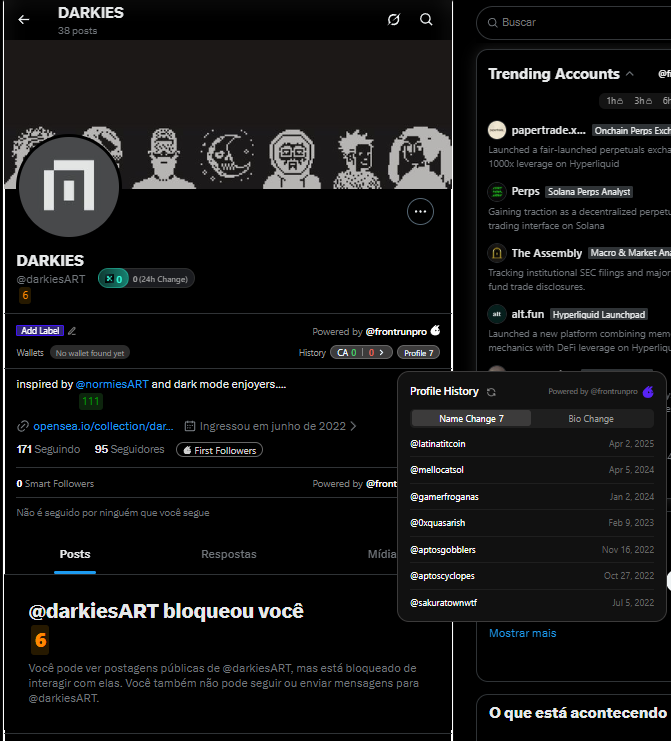Click @gamerfroganas history entry
The image size is (671, 741).
444,497
